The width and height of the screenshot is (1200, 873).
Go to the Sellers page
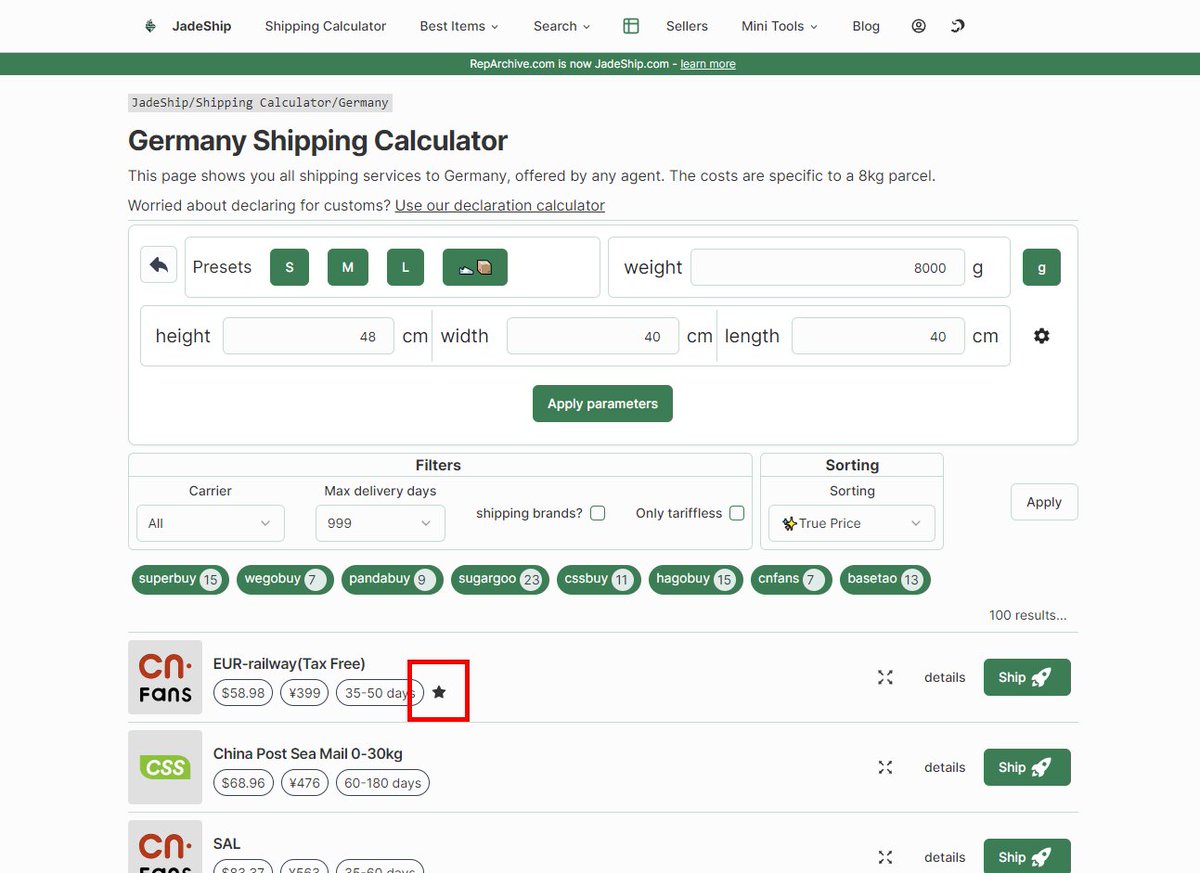687,26
